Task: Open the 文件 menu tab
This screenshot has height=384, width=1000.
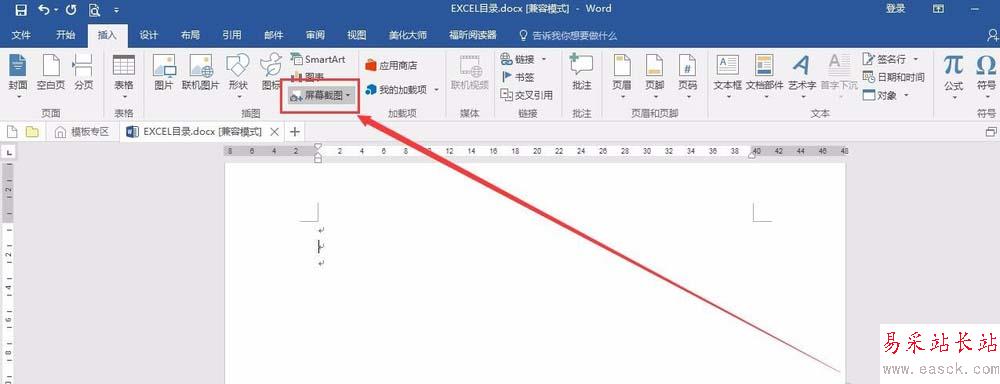Action: pyautogui.click(x=21, y=35)
